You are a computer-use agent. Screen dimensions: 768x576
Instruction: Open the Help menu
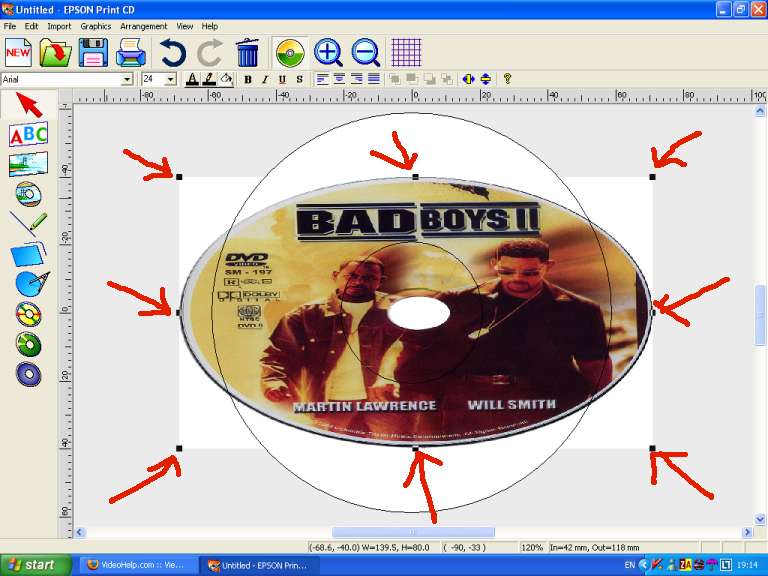click(210, 26)
